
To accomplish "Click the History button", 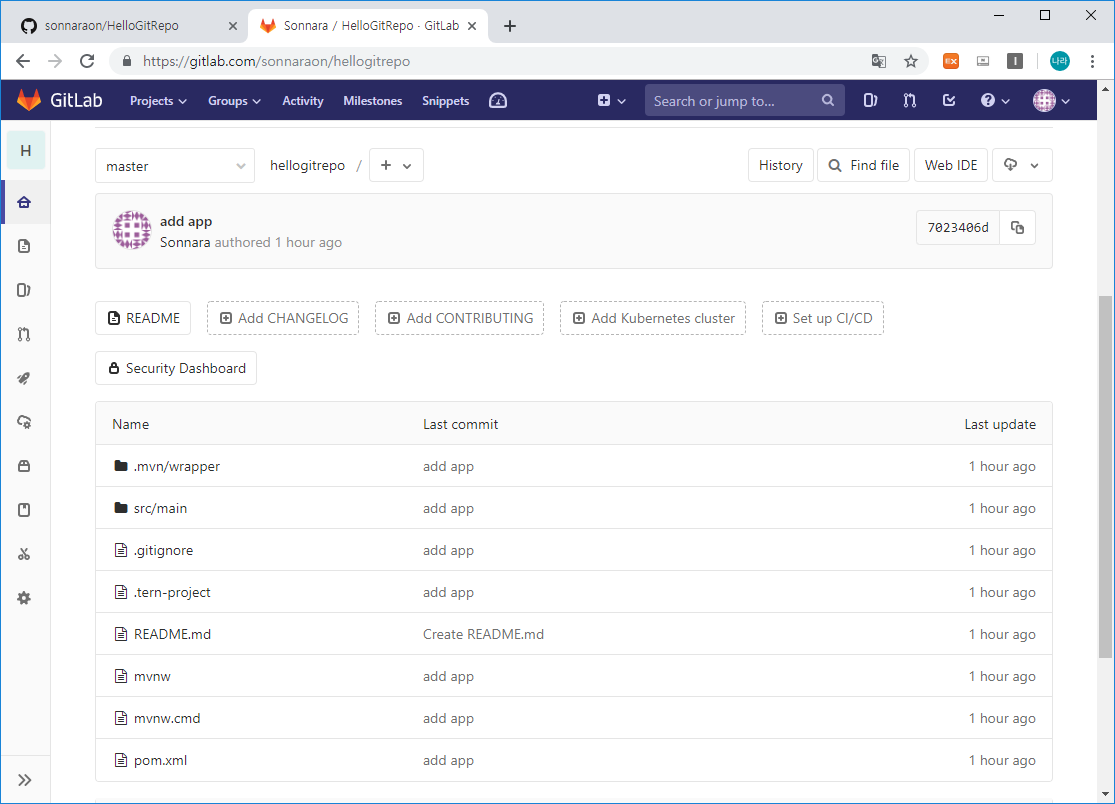I will tap(780, 165).
